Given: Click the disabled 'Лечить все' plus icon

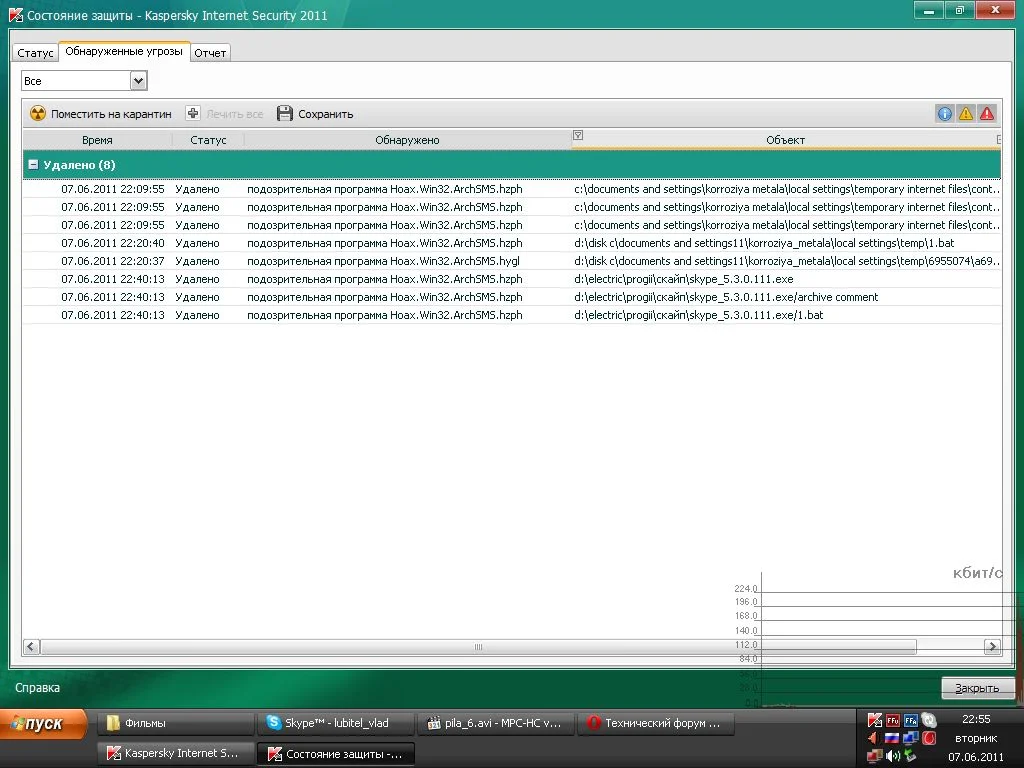Looking at the screenshot, I should pos(193,113).
